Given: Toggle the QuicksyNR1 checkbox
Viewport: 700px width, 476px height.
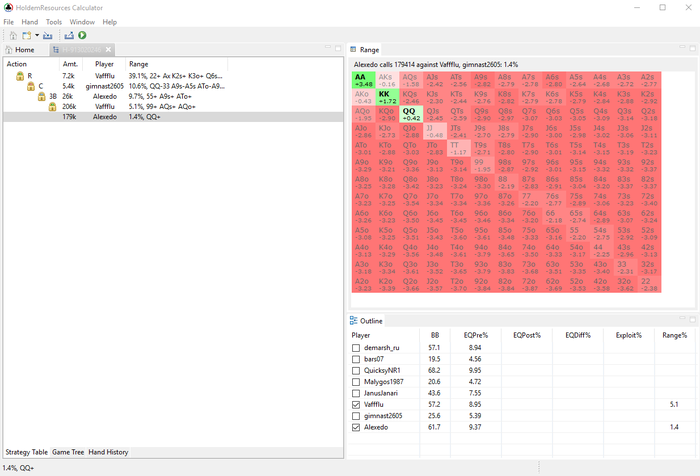Looking at the screenshot, I should [356, 371].
